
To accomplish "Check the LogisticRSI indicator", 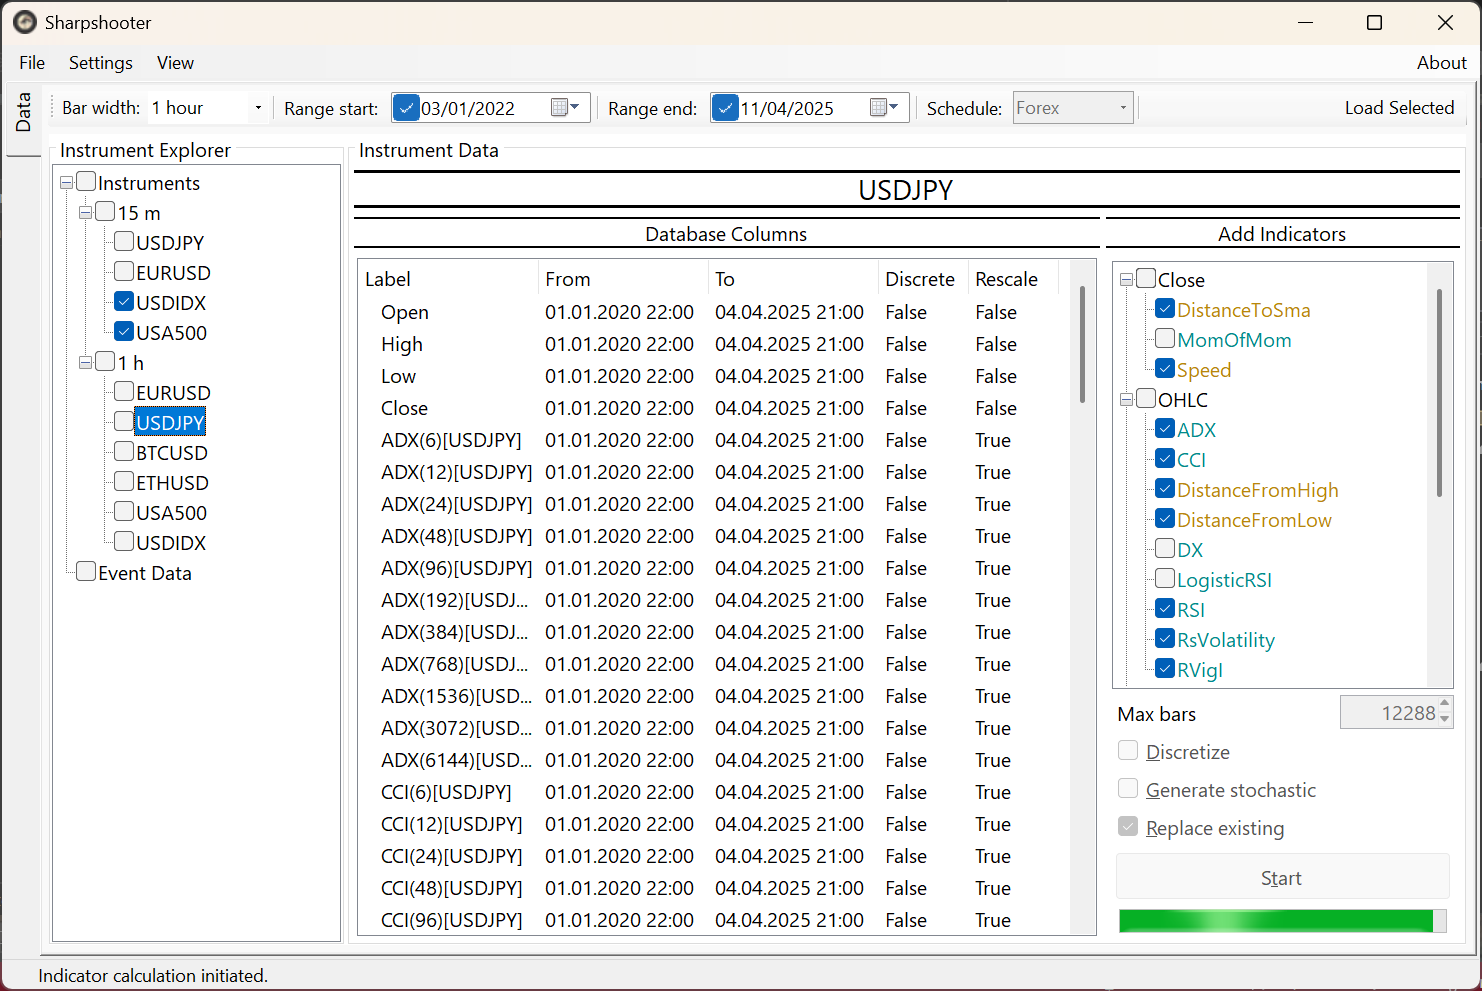I will (x=1165, y=578).
